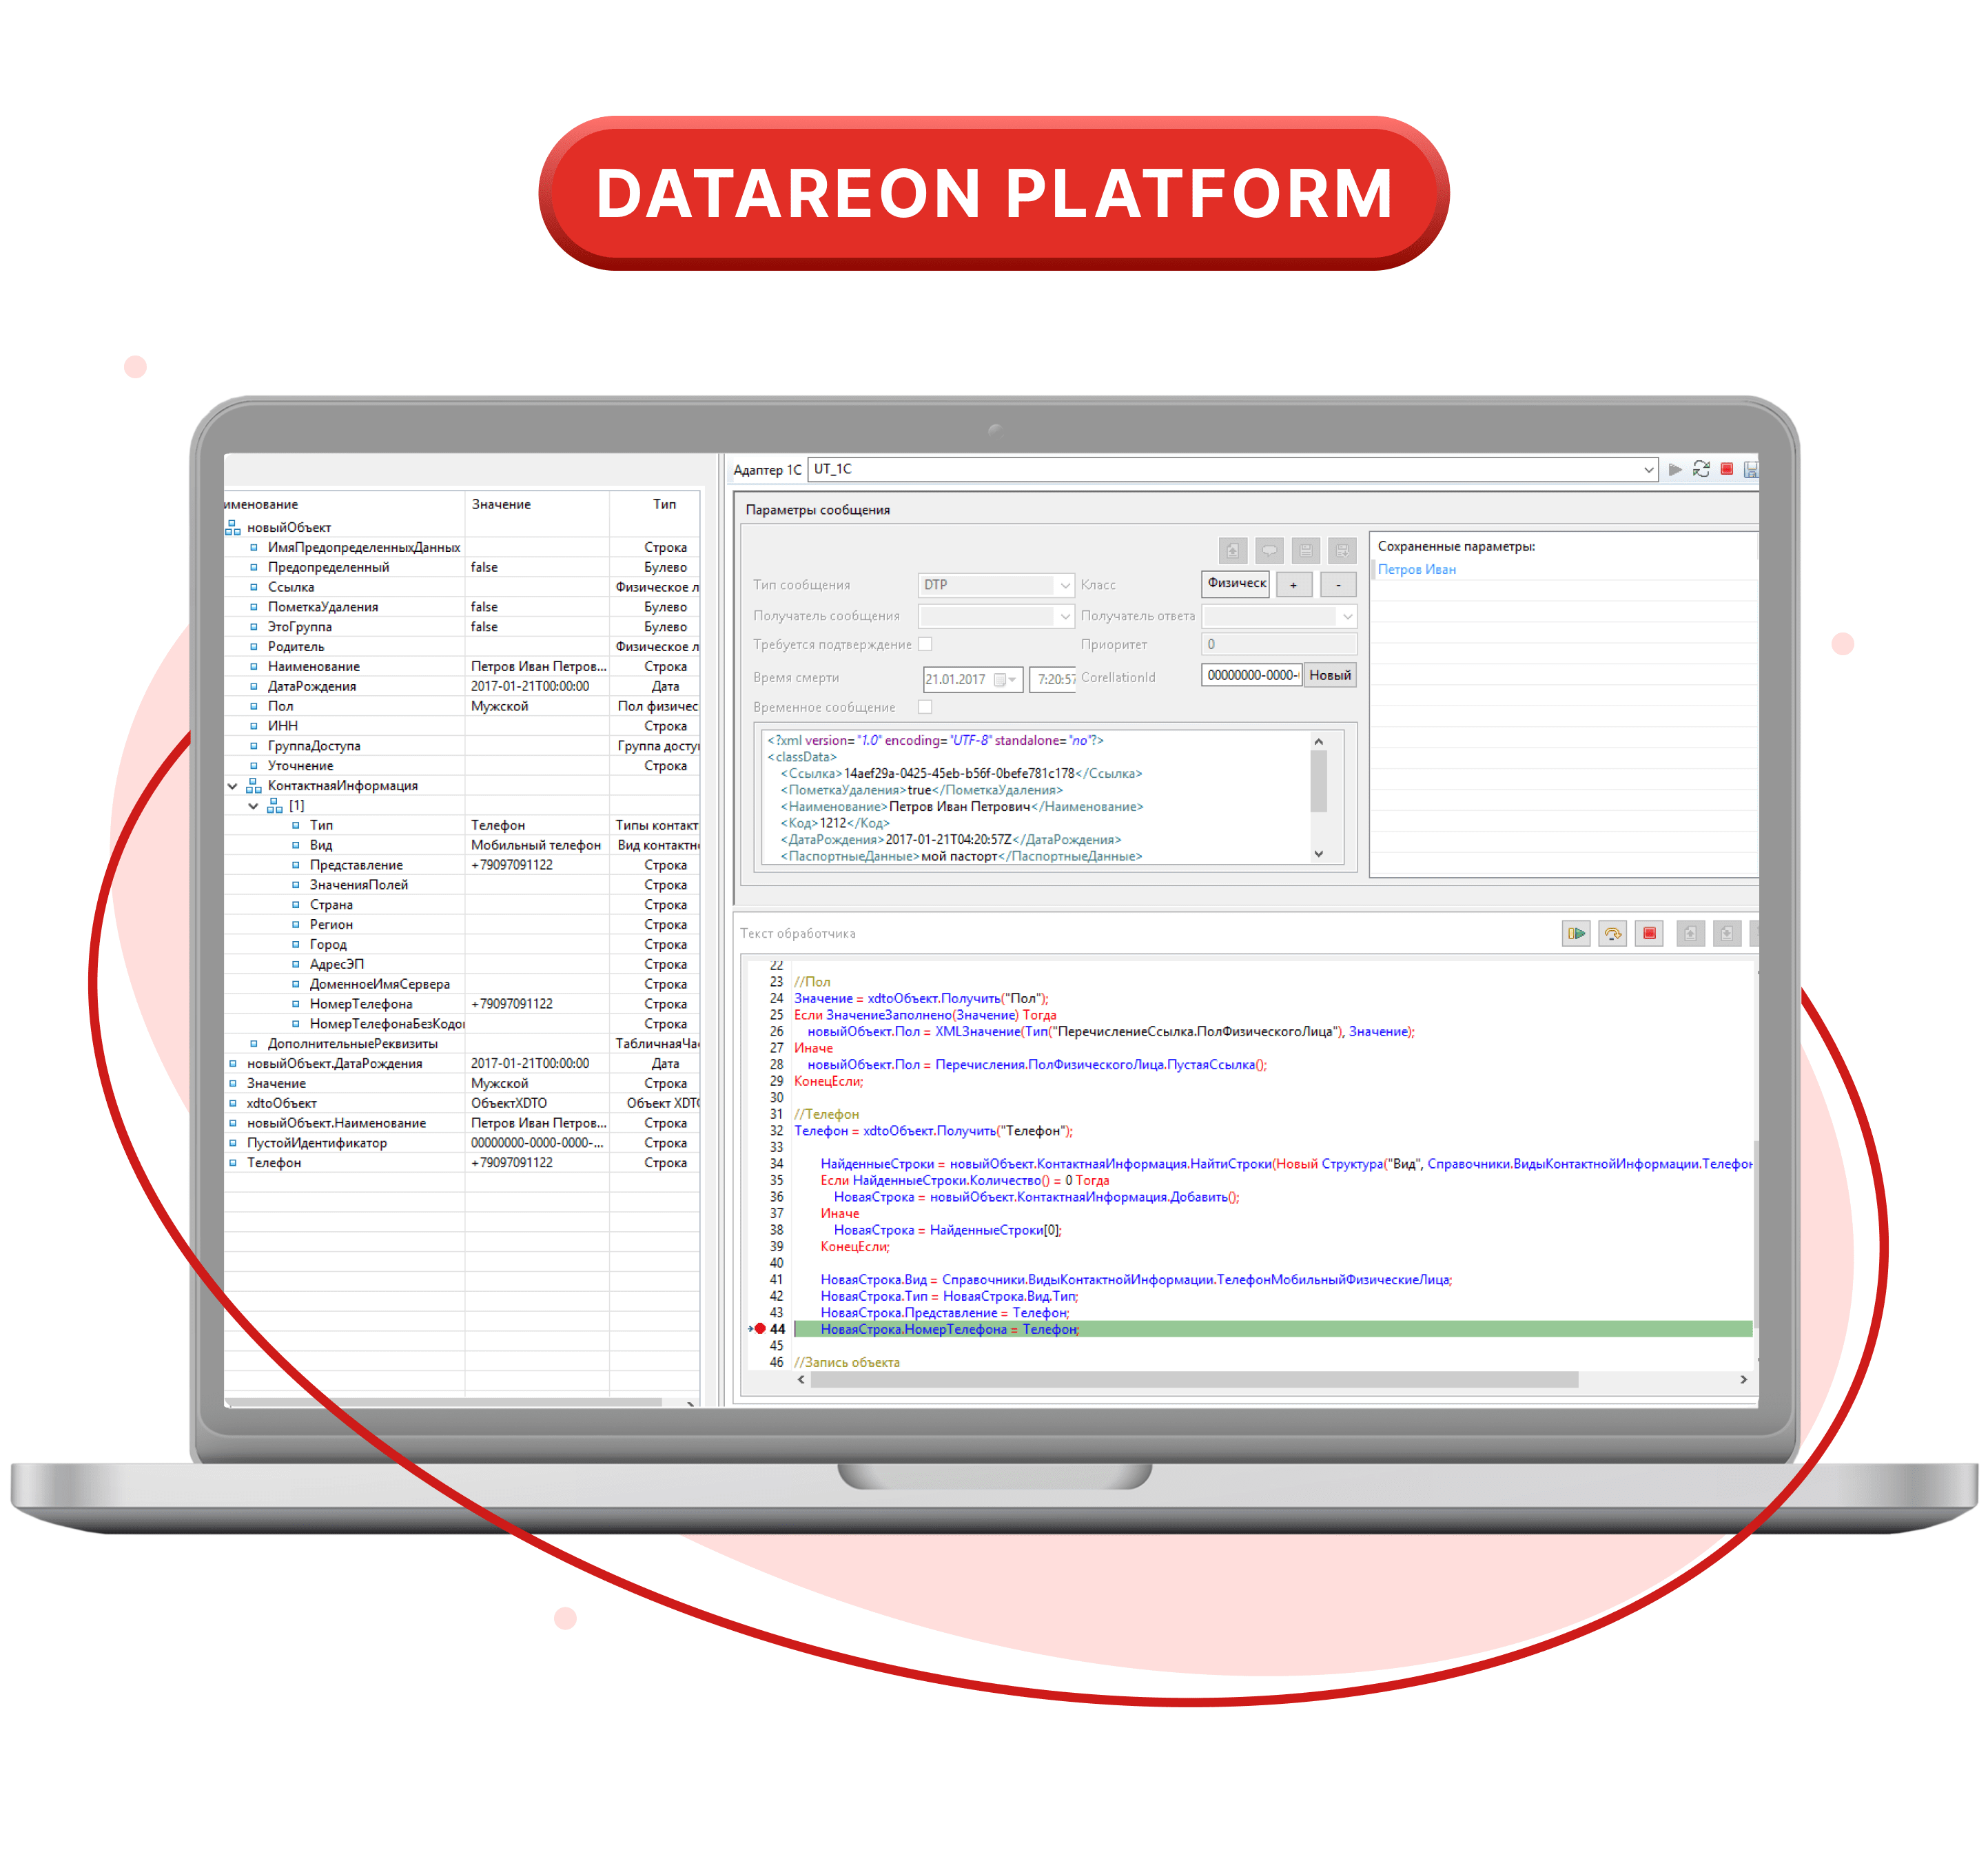Image resolution: width=1988 pixels, height=1852 pixels.
Task: Click the Приоритет input field
Action: click(1279, 644)
